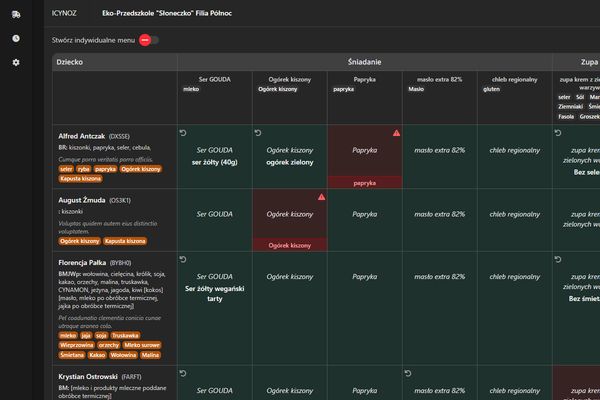Click warning icon on August's Ogórek kiszony cell

point(321,197)
